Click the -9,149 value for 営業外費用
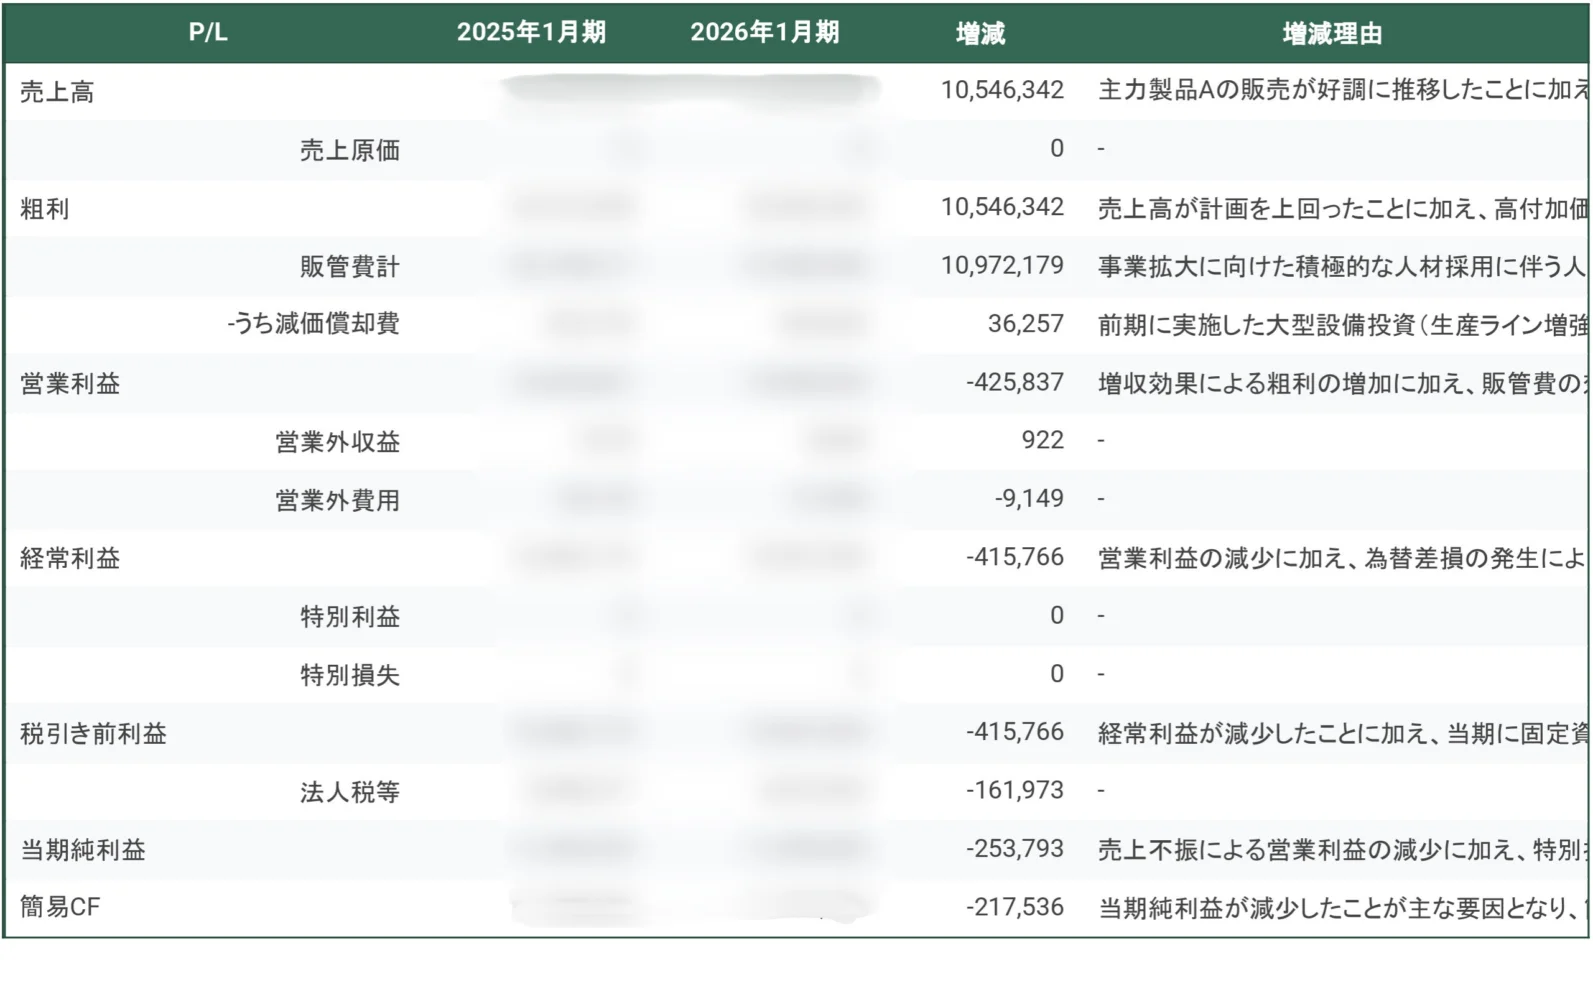1593x1000 pixels. (x=1029, y=498)
